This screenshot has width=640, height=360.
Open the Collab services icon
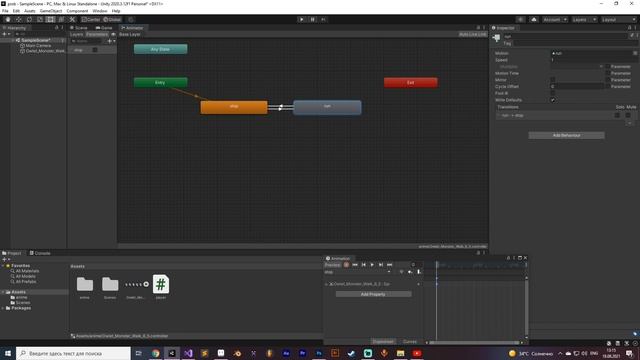[x=520, y=20]
